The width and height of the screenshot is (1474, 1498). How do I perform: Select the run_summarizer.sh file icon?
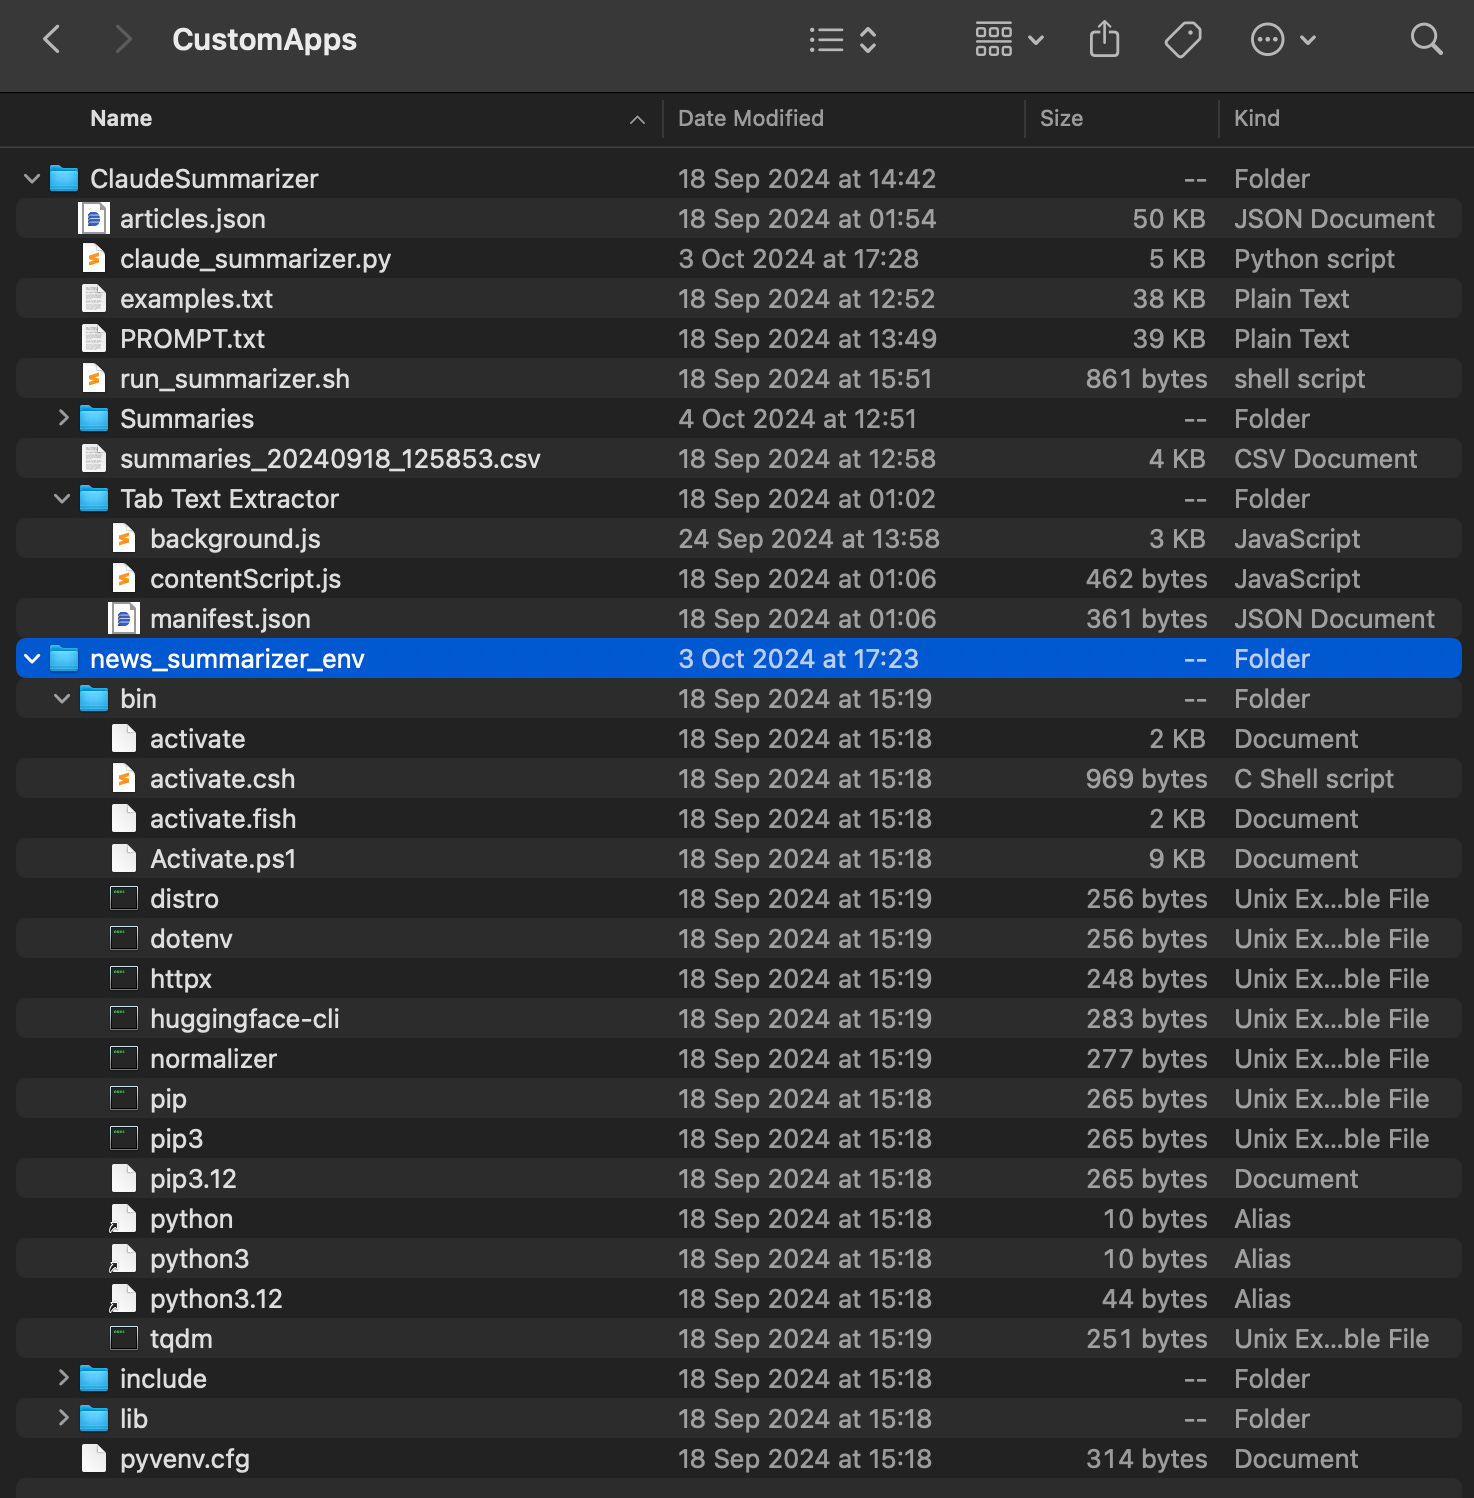[94, 379]
